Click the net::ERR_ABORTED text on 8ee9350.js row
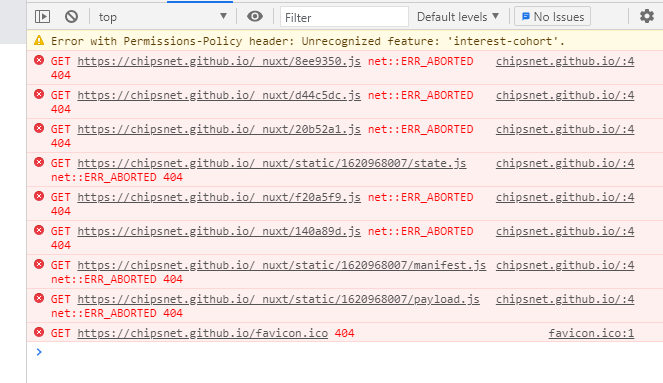The width and height of the screenshot is (663, 383). (420, 61)
